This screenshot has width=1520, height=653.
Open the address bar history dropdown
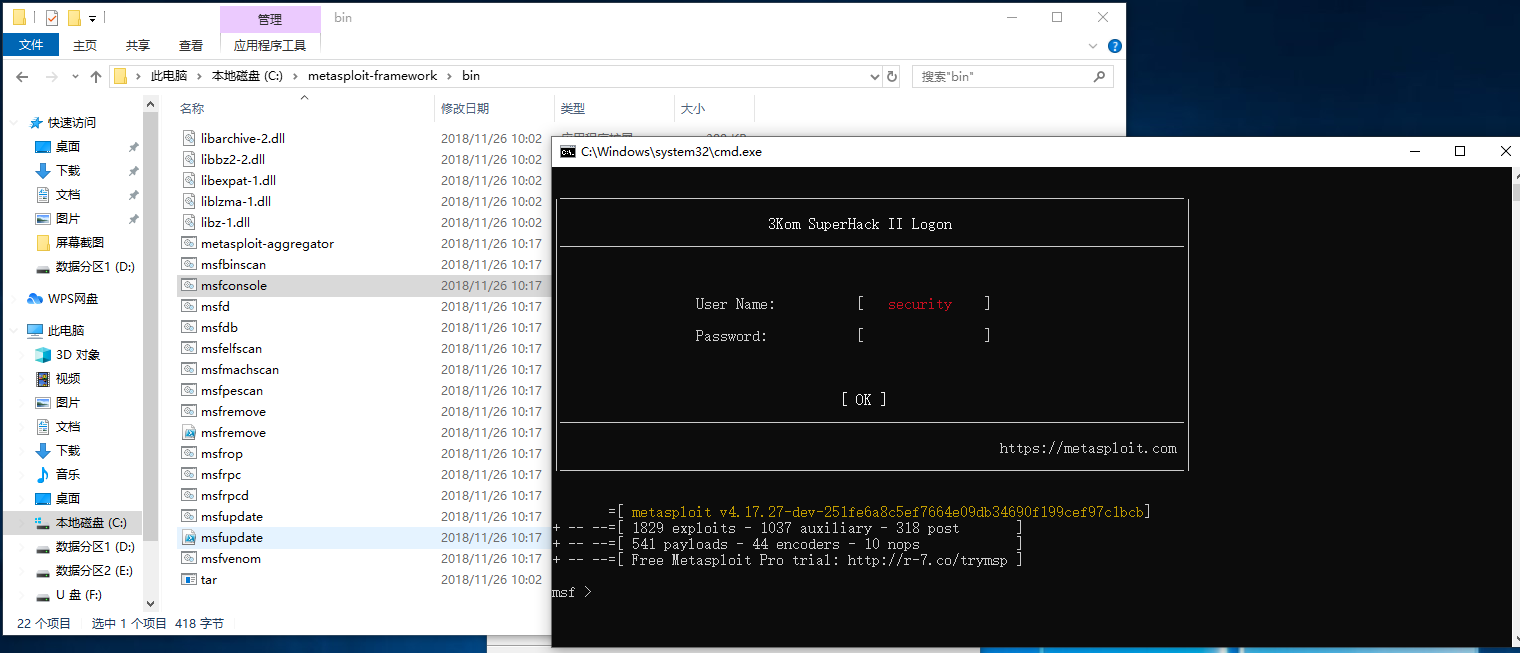[874, 76]
